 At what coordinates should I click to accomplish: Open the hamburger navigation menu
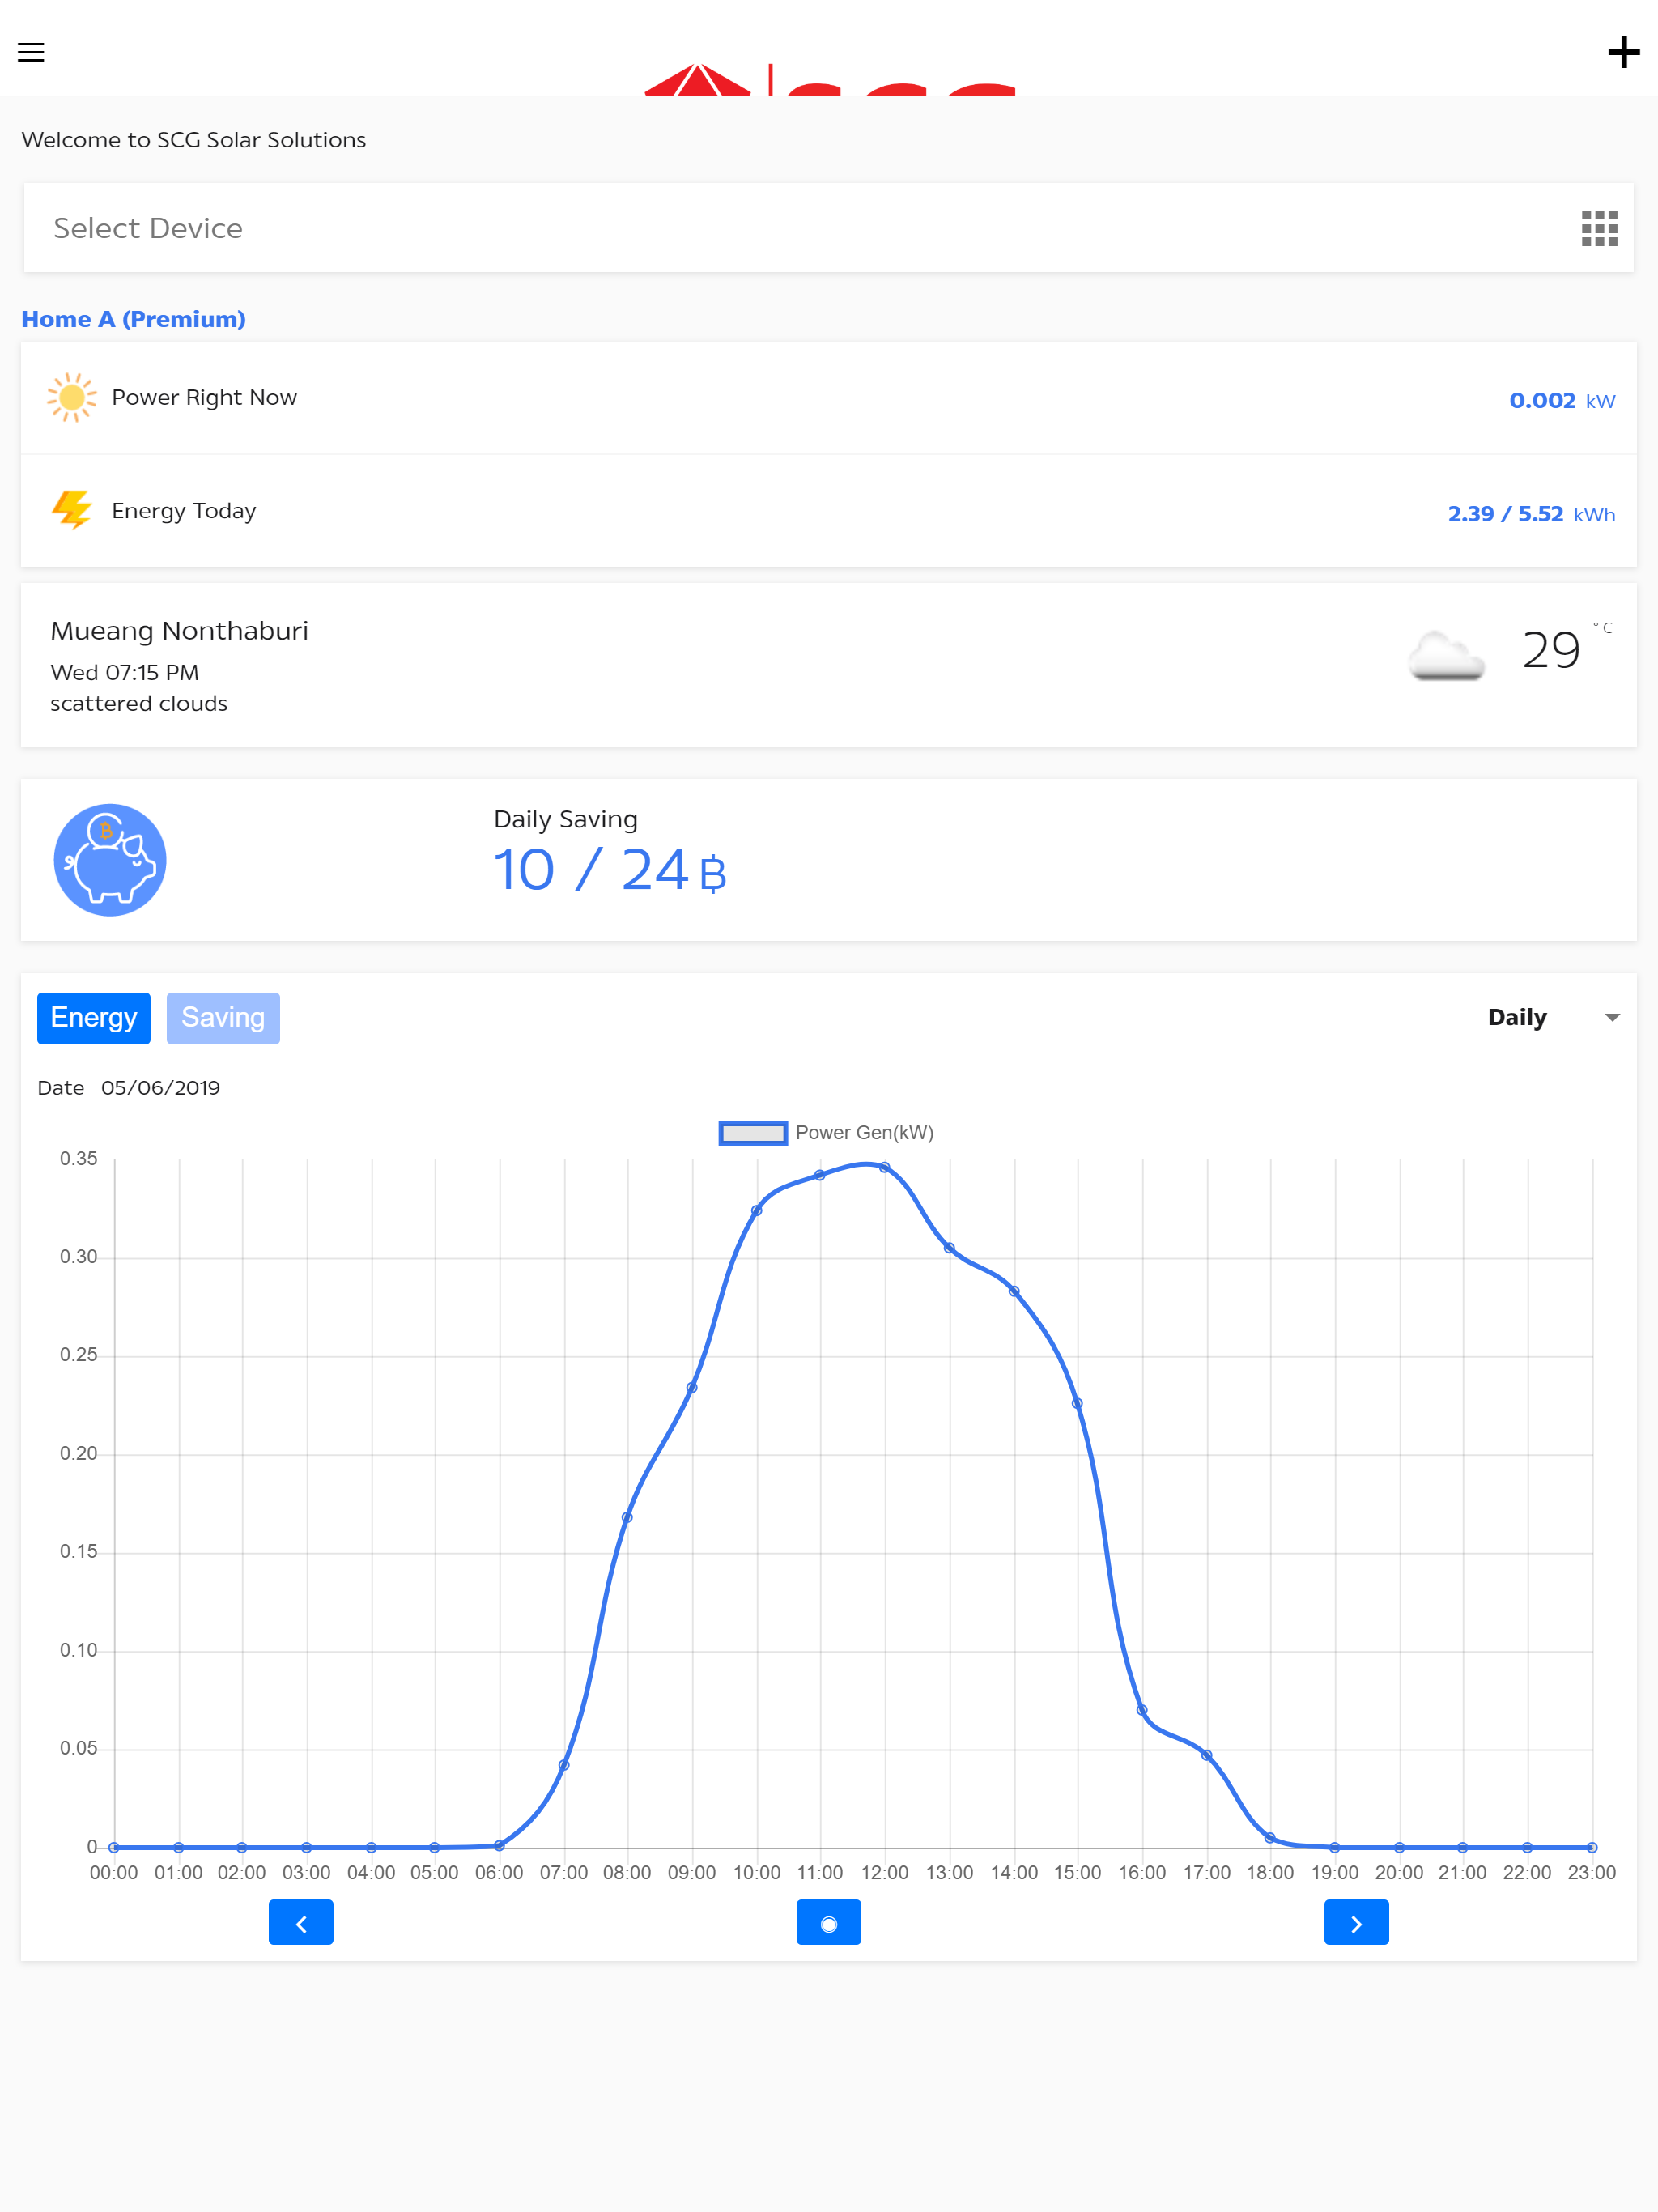pyautogui.click(x=31, y=52)
